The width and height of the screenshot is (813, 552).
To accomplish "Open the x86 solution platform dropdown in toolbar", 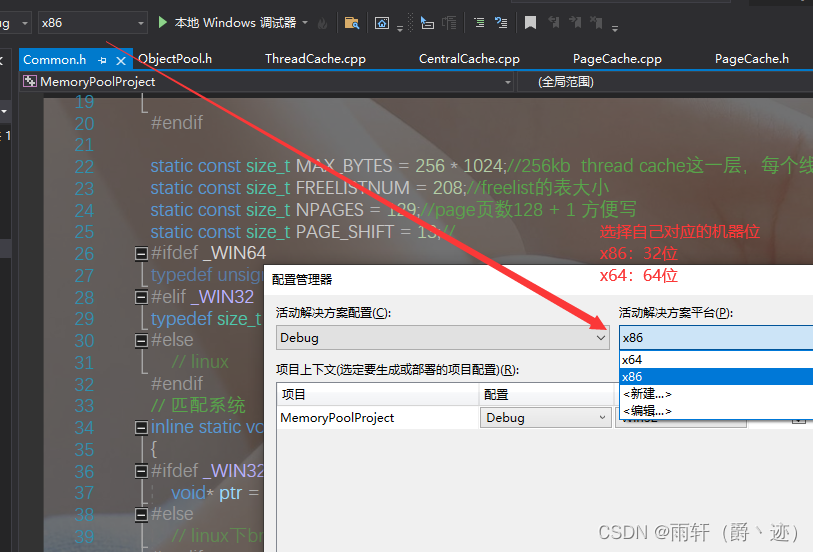I will [93, 23].
